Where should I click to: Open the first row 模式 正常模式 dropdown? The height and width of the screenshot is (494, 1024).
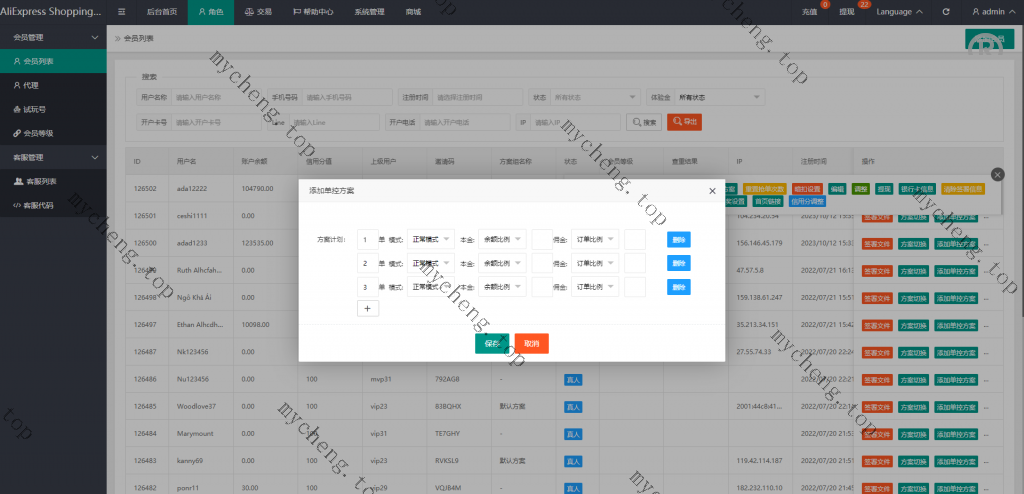click(x=431, y=240)
